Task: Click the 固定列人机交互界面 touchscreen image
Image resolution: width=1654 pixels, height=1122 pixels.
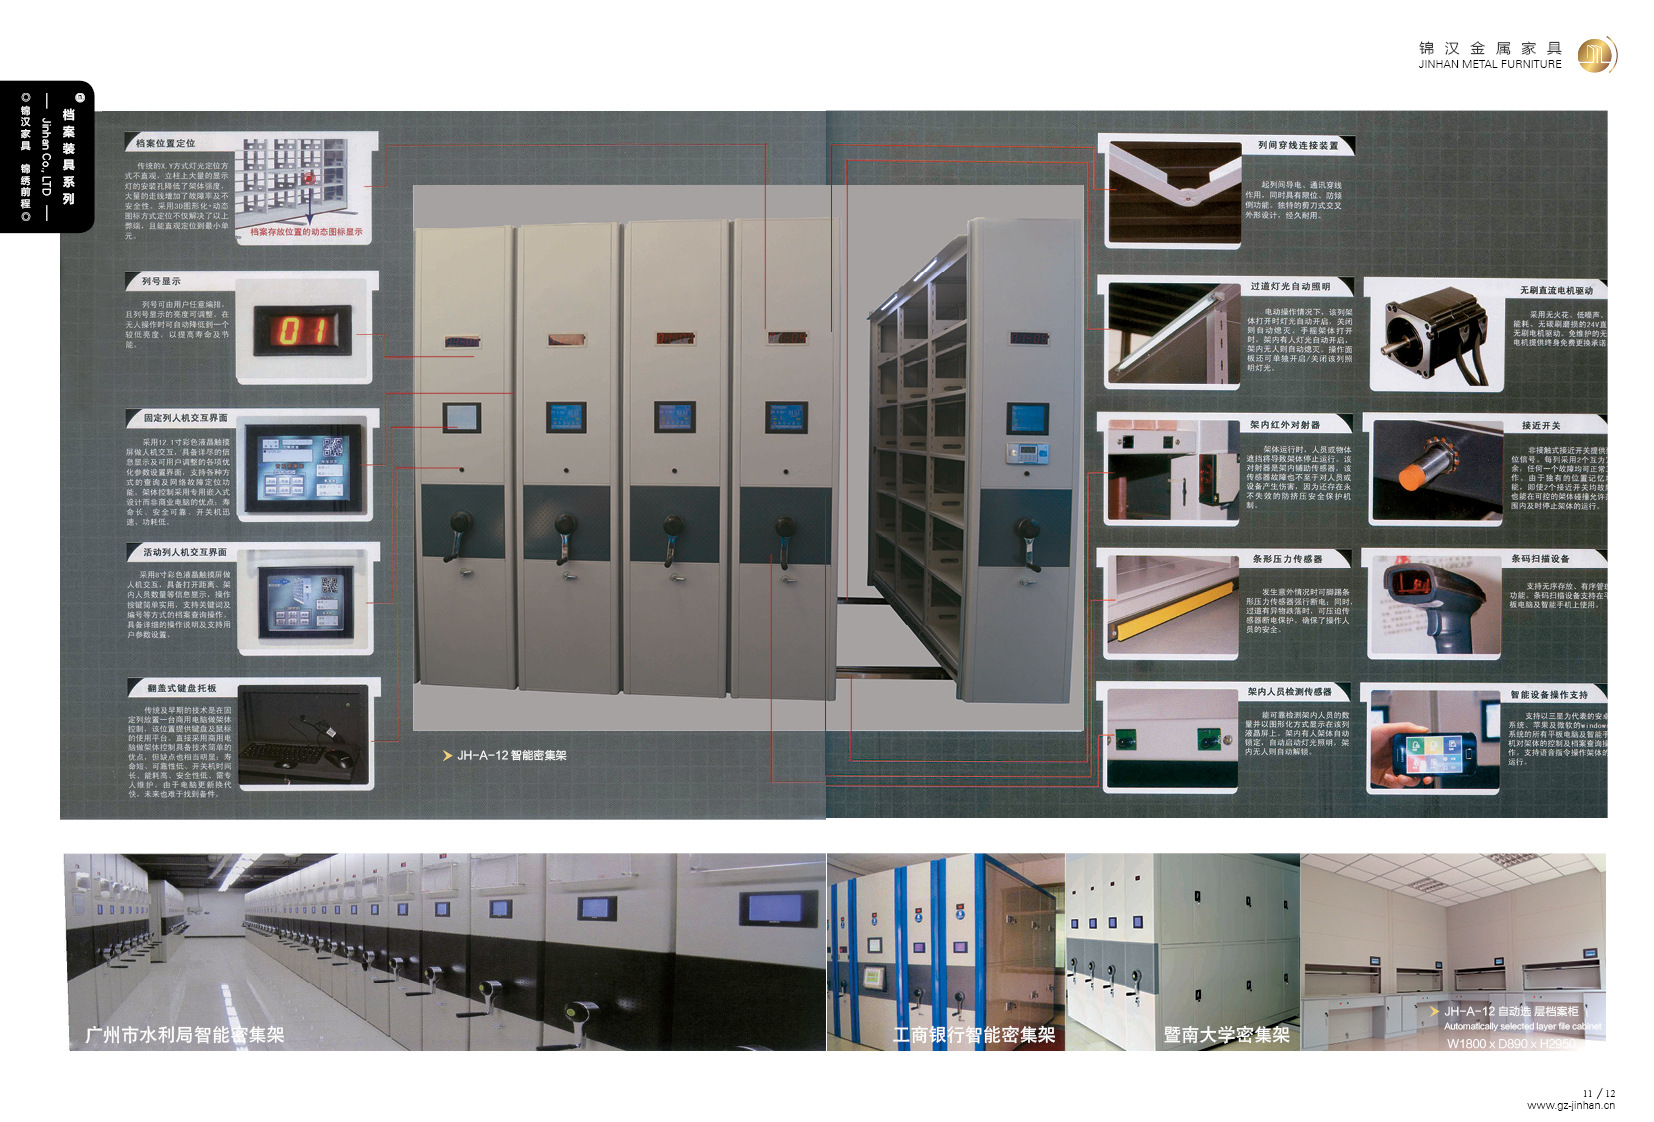Action: click(304, 468)
